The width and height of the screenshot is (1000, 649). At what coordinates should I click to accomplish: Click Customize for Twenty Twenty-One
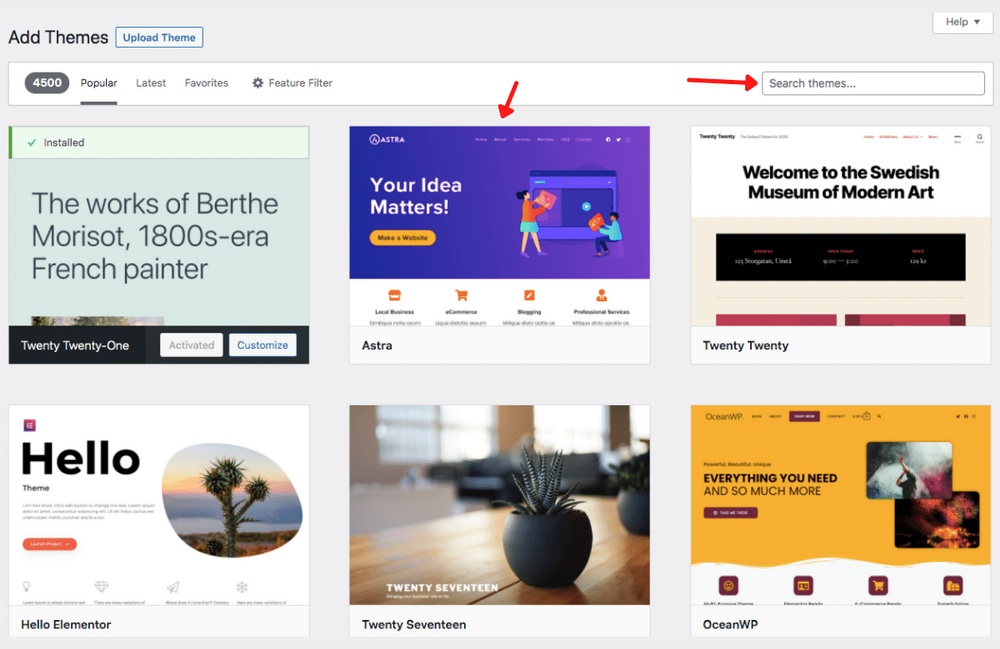pyautogui.click(x=262, y=345)
